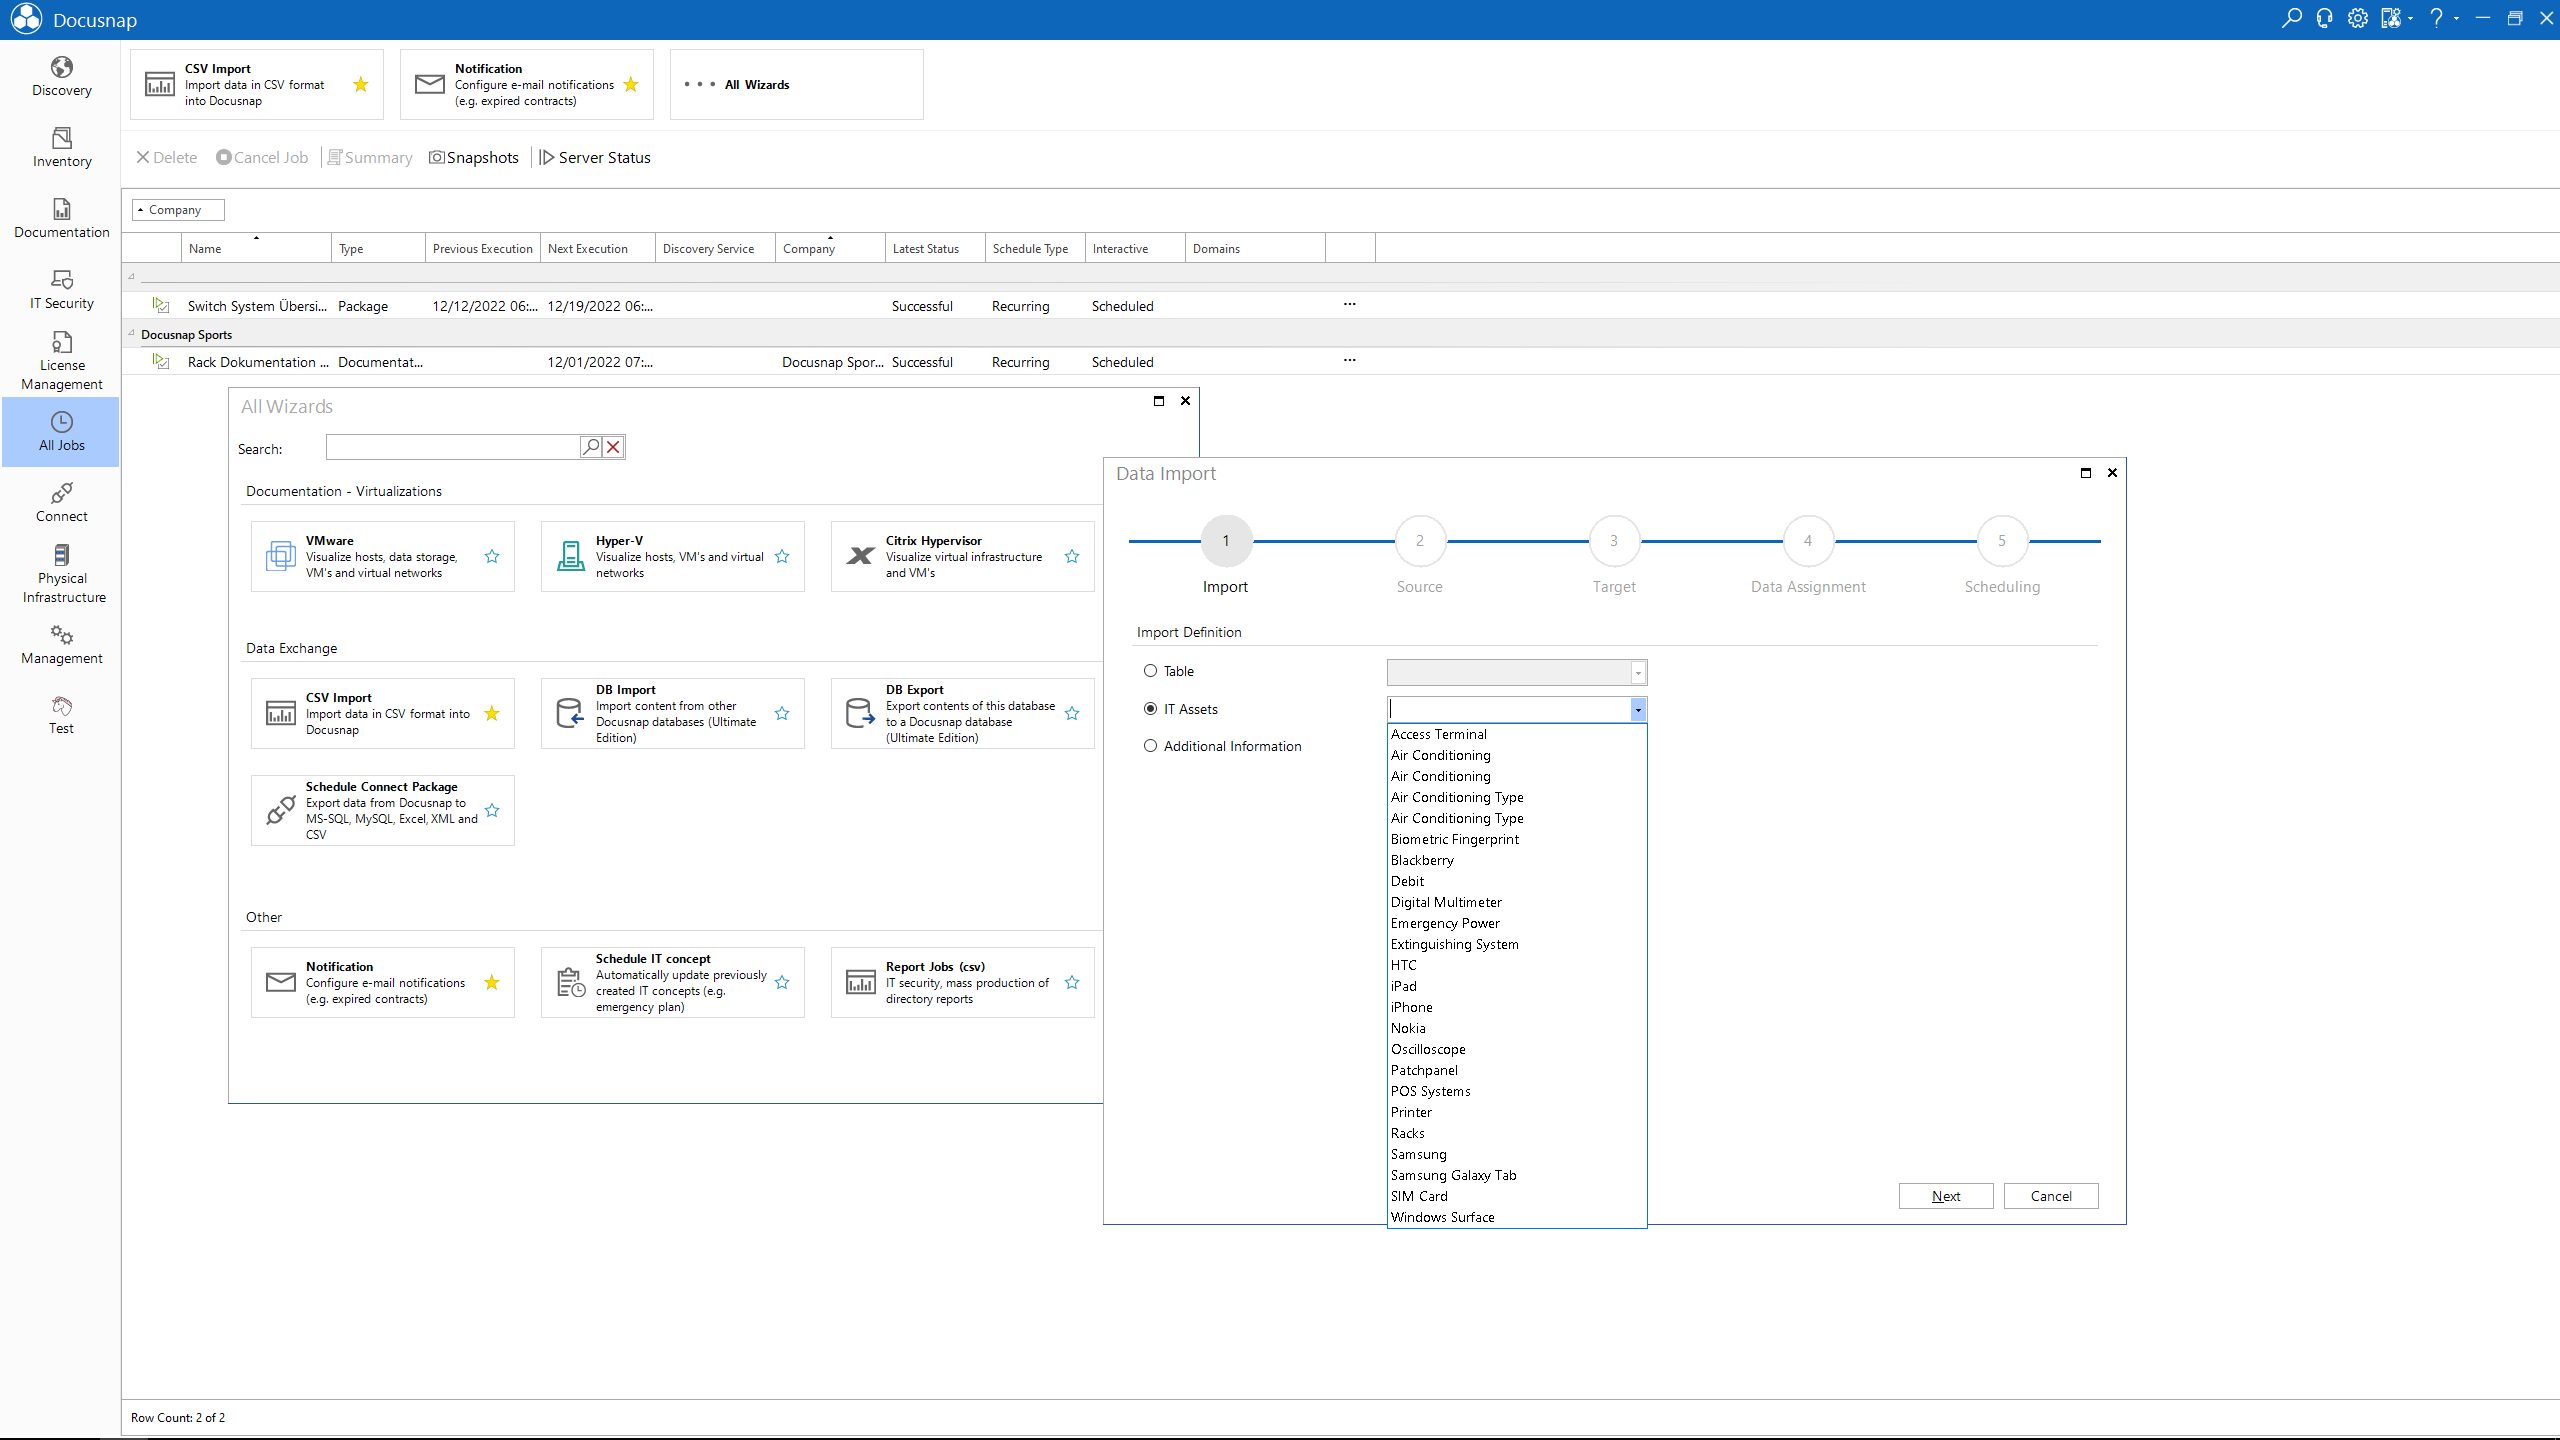
Task: Collapse the Docusnap Sports group row
Action: pos(133,334)
